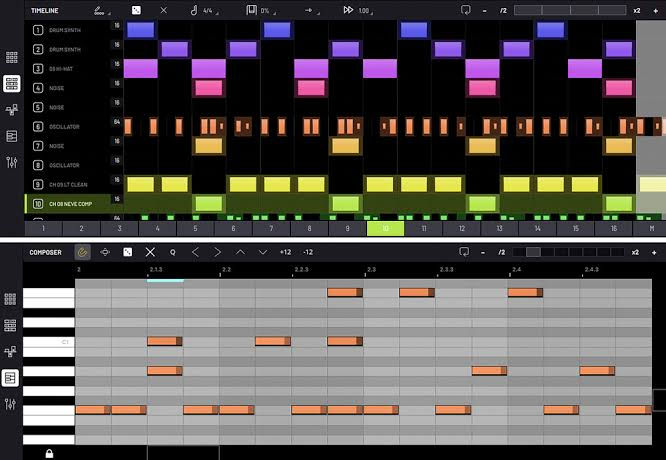Click the active draw tool icon in Composer toolbar

(x=82, y=252)
